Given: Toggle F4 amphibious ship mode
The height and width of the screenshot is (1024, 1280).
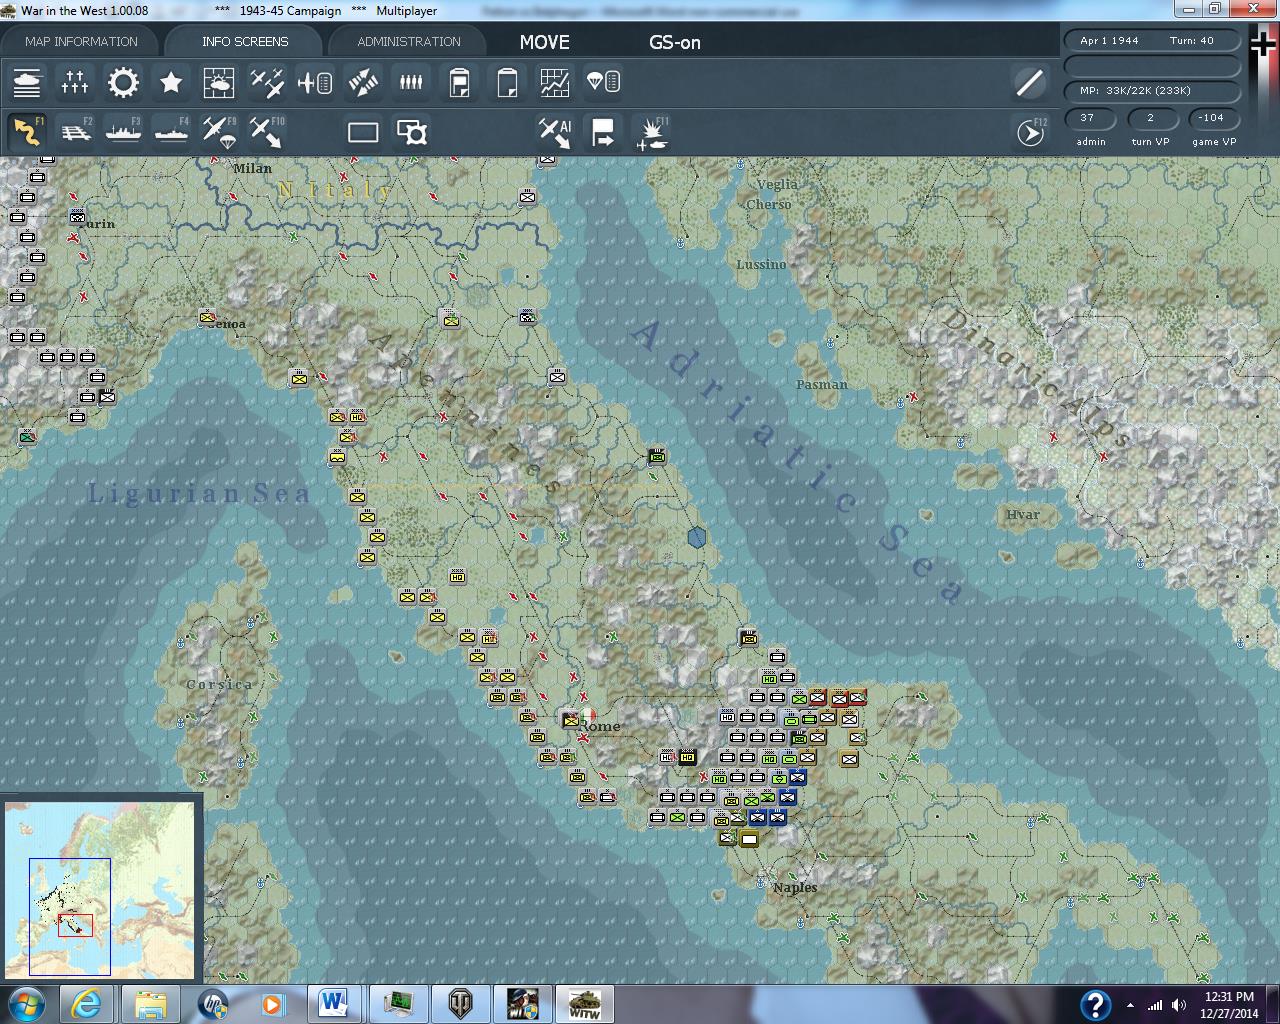Looking at the screenshot, I should click(171, 132).
